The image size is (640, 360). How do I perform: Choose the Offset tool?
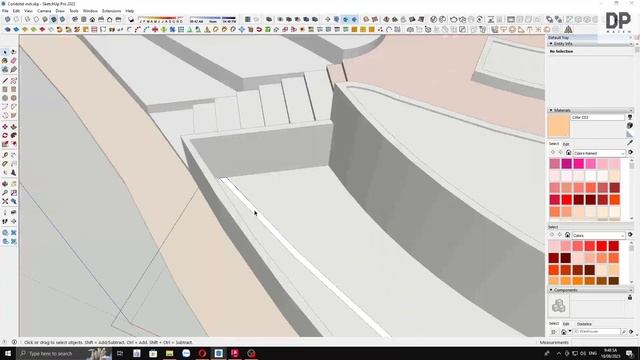(x=13, y=144)
